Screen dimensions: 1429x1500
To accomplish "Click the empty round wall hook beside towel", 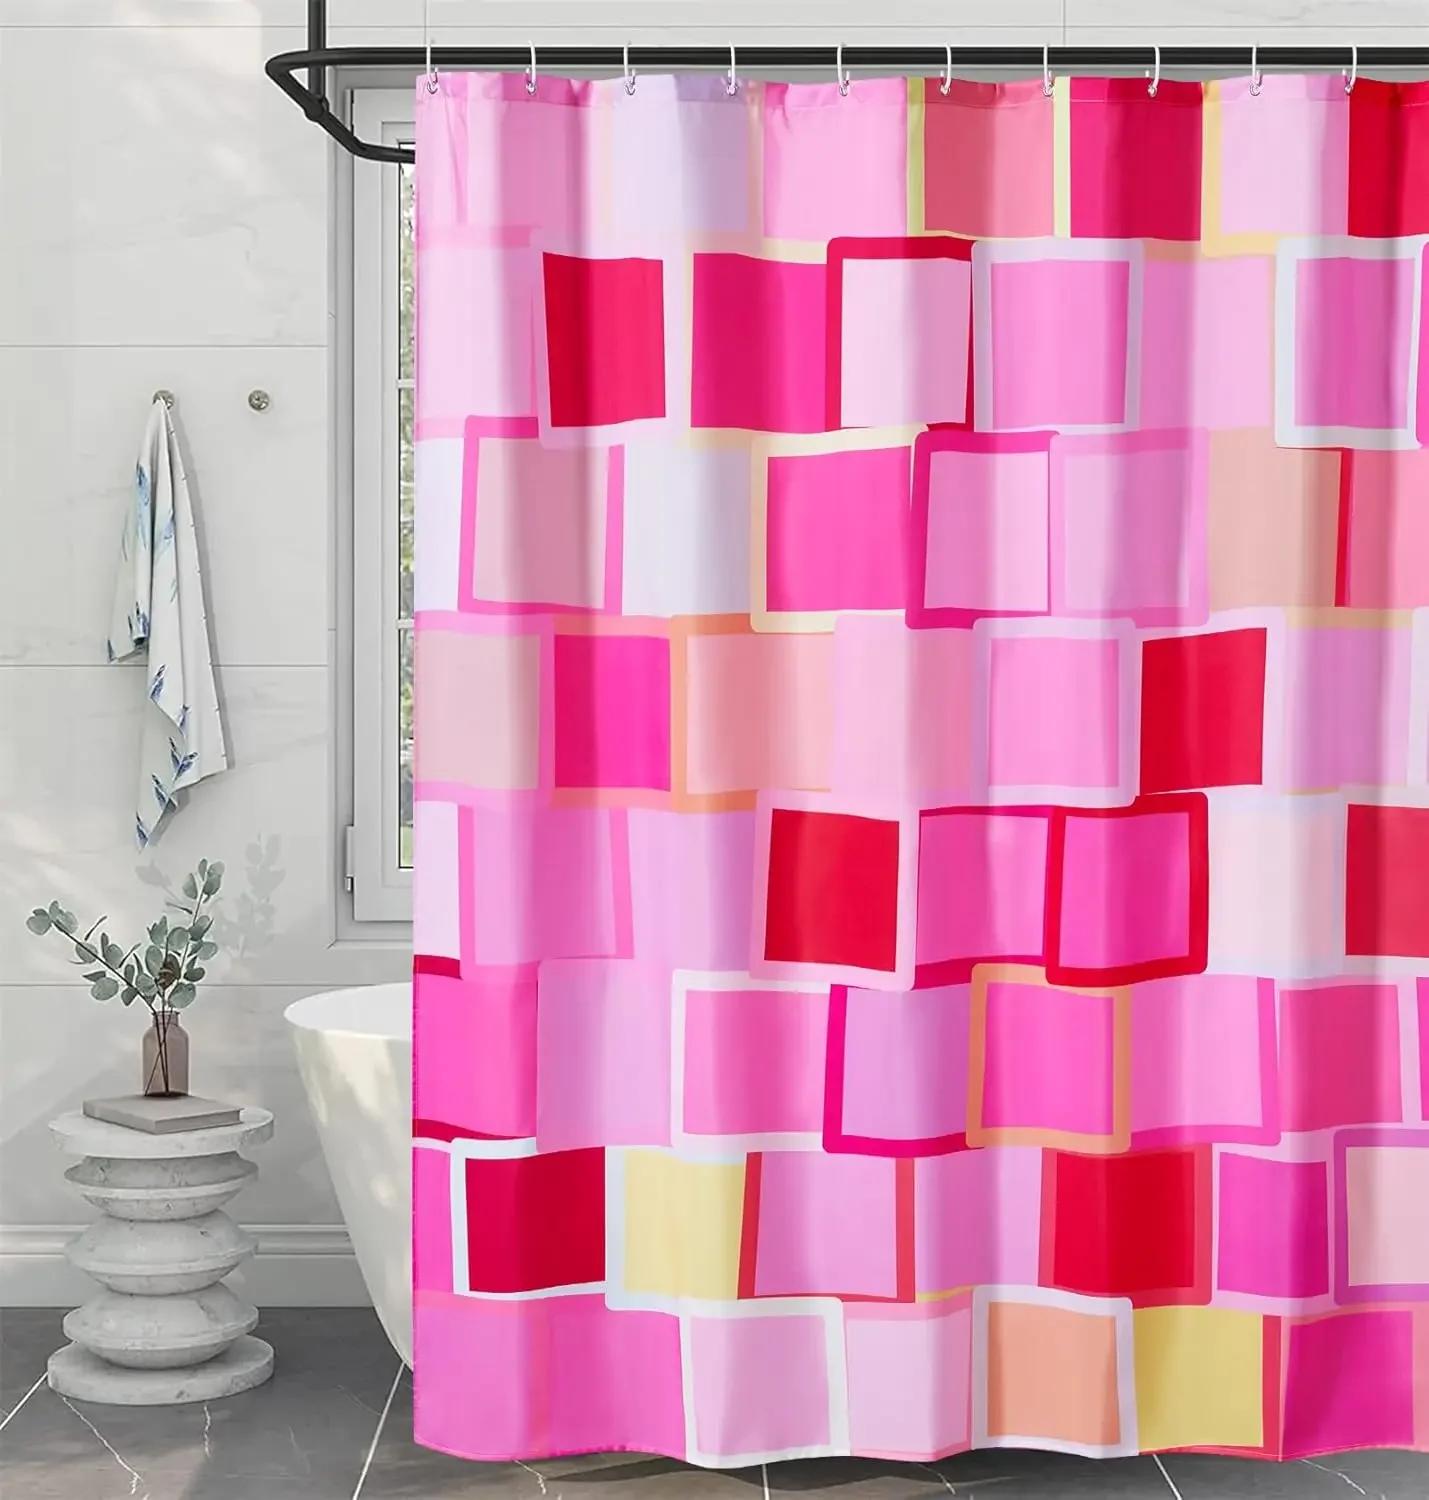I will 260,400.
